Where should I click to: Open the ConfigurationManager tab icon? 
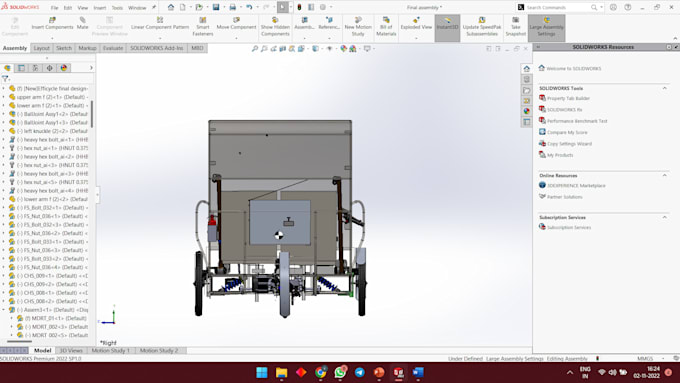(36, 68)
